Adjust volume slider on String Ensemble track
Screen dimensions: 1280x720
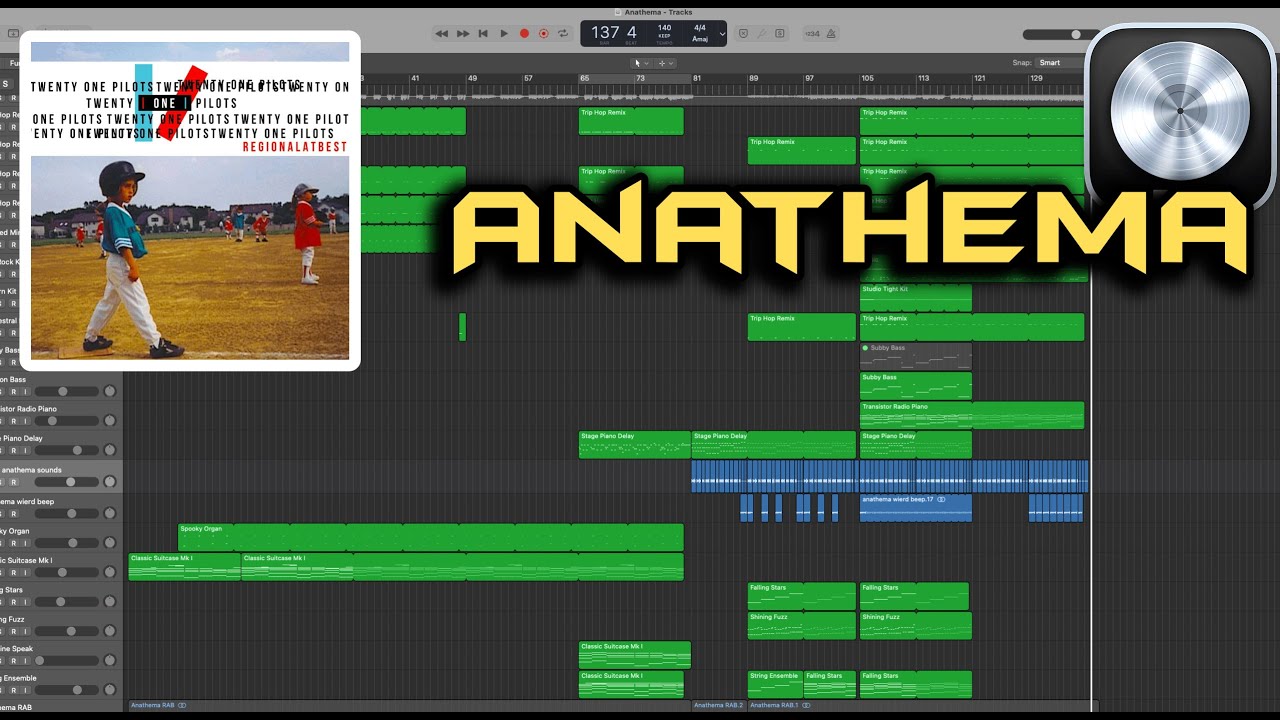click(x=68, y=690)
